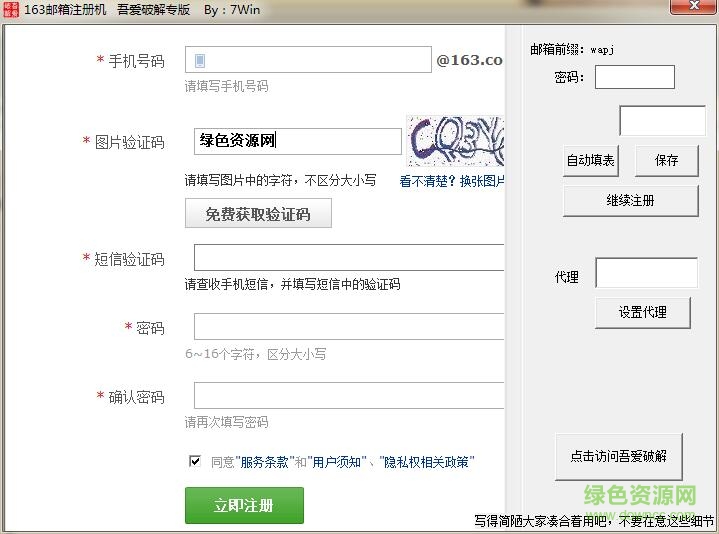The image size is (719, 534).
Task: Click the 设置代理 button
Action: (642, 313)
